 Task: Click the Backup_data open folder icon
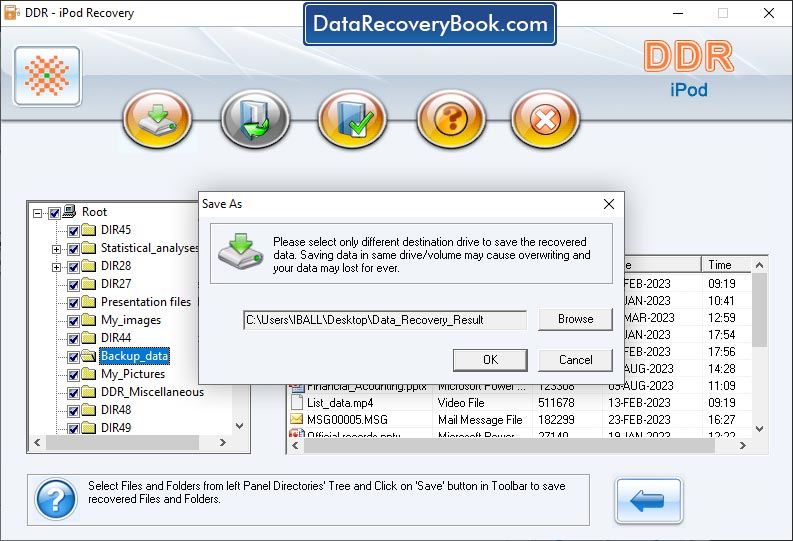click(89, 356)
